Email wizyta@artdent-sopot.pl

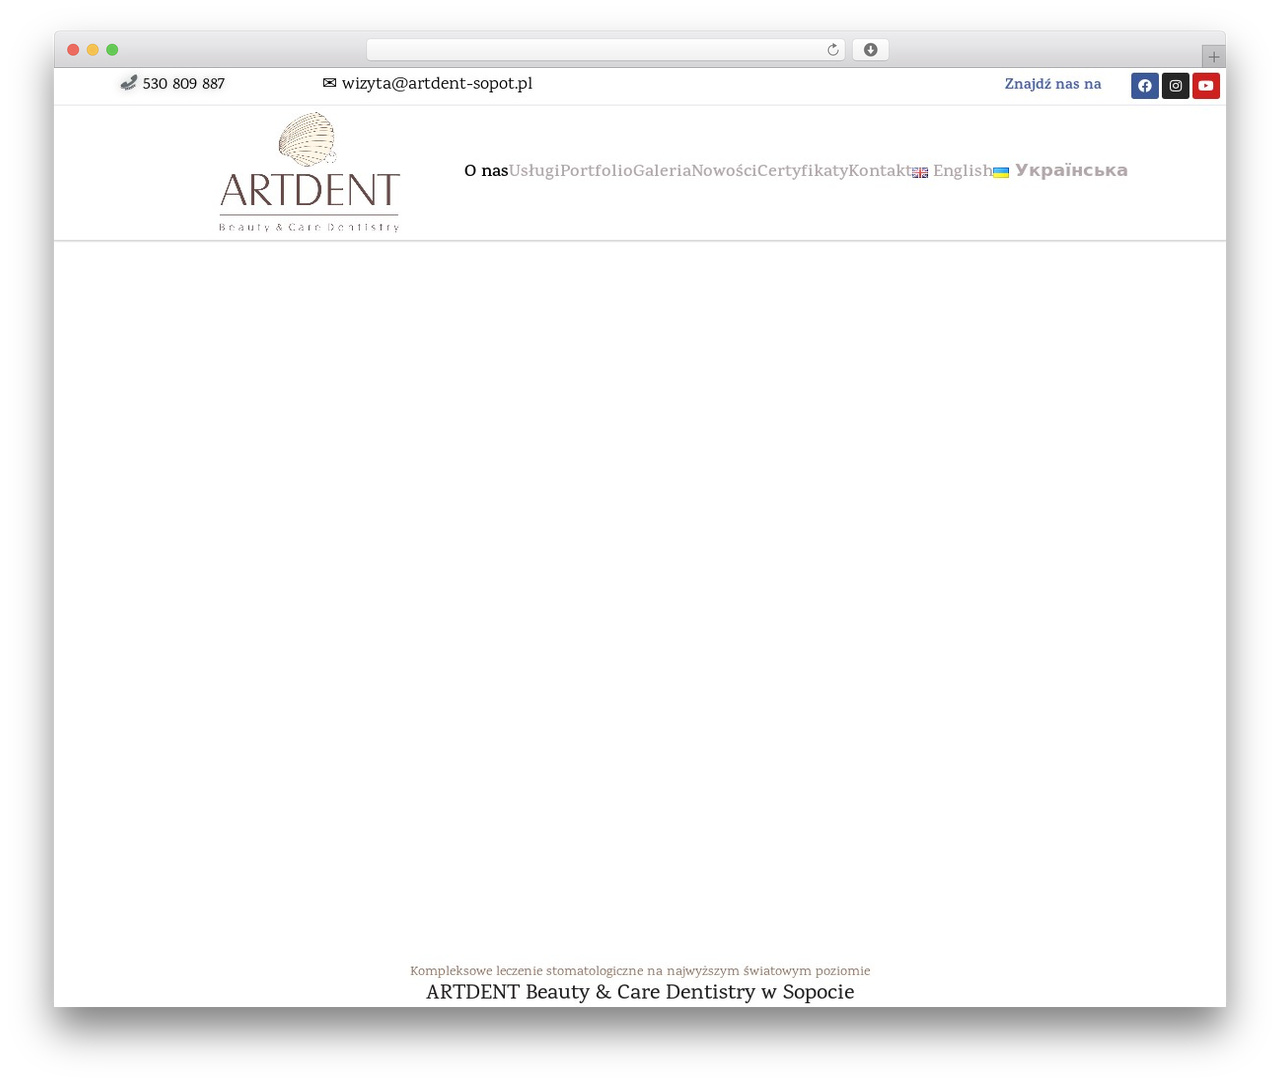pos(437,84)
